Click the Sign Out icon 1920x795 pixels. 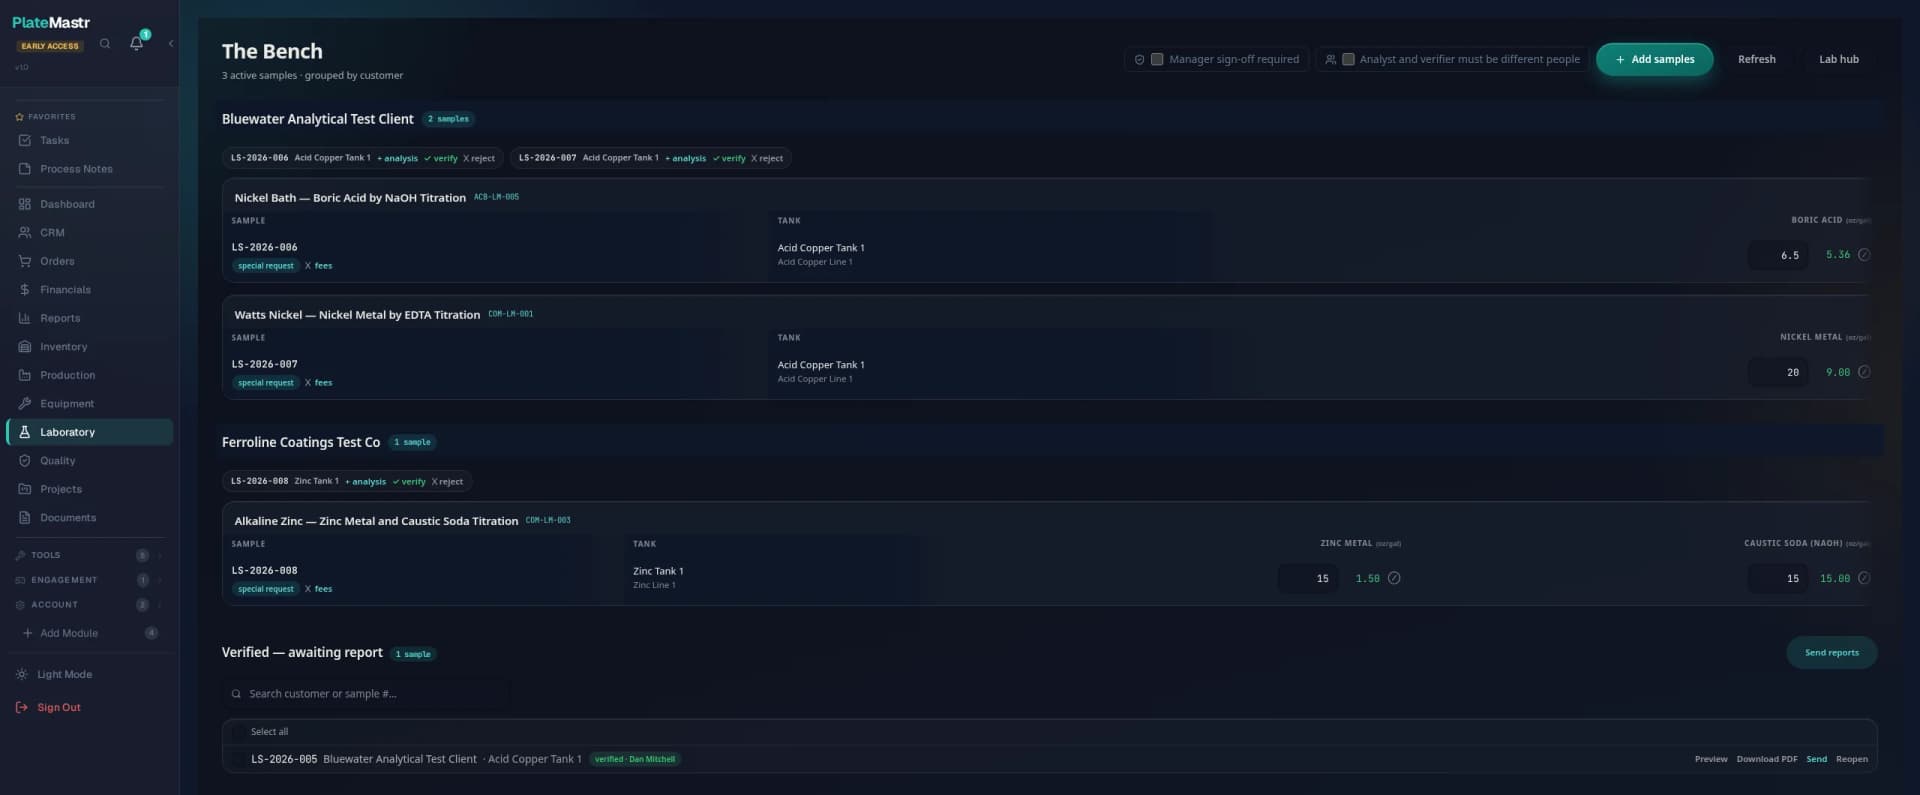click(x=22, y=707)
